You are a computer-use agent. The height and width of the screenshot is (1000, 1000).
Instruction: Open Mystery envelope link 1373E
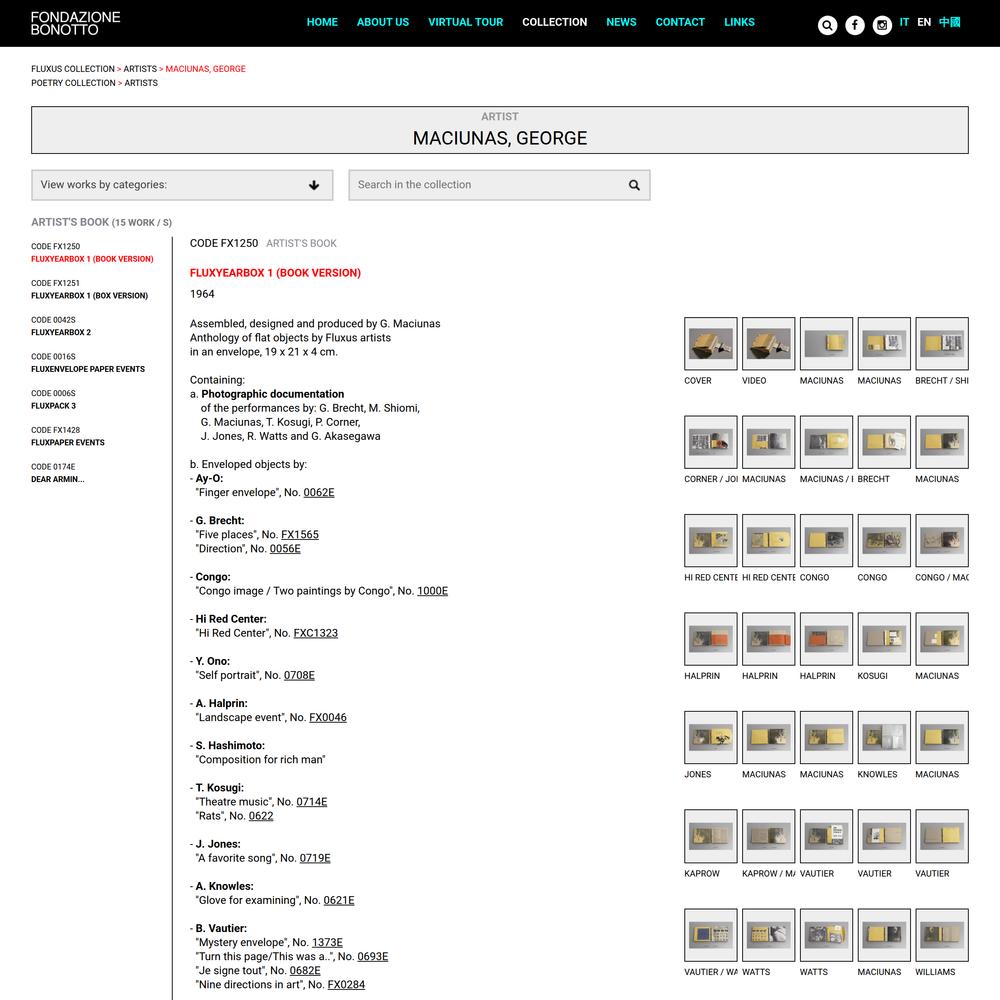327,942
